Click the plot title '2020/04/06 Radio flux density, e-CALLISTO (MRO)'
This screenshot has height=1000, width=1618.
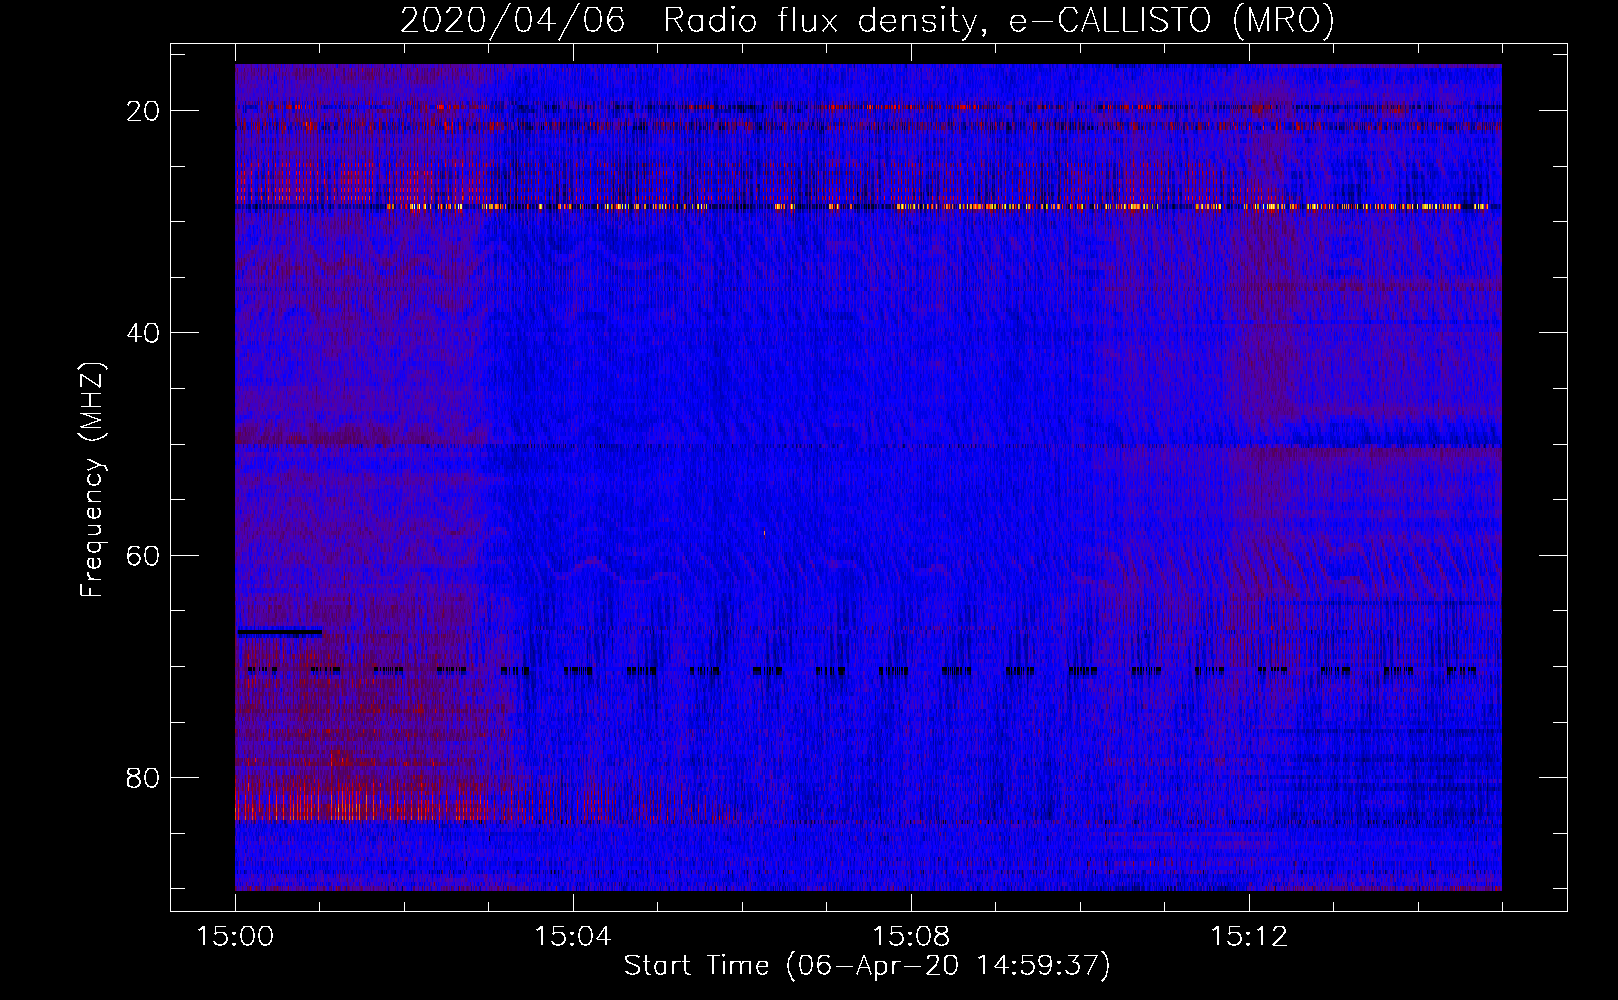pos(867,20)
